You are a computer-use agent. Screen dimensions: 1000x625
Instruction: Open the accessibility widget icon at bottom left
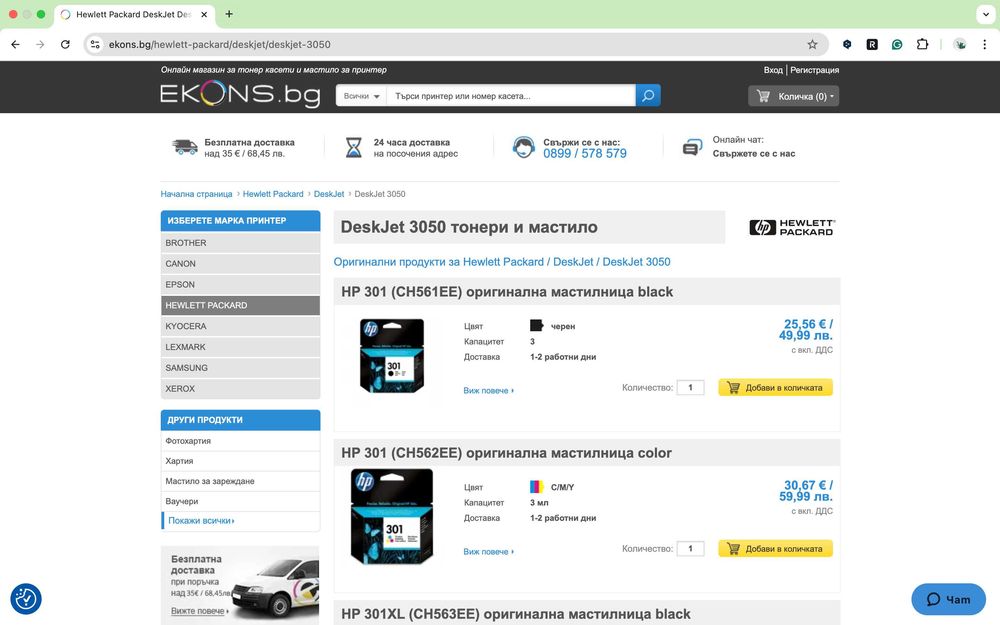click(x=26, y=599)
